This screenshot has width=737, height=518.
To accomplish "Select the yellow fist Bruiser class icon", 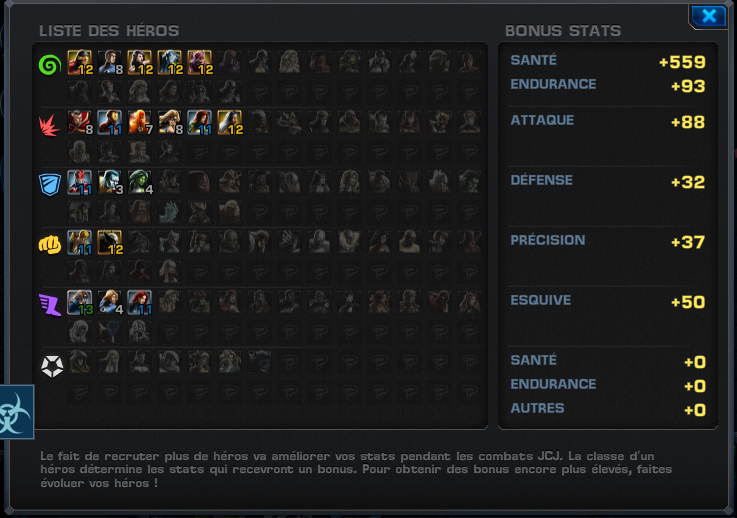I will 50,244.
